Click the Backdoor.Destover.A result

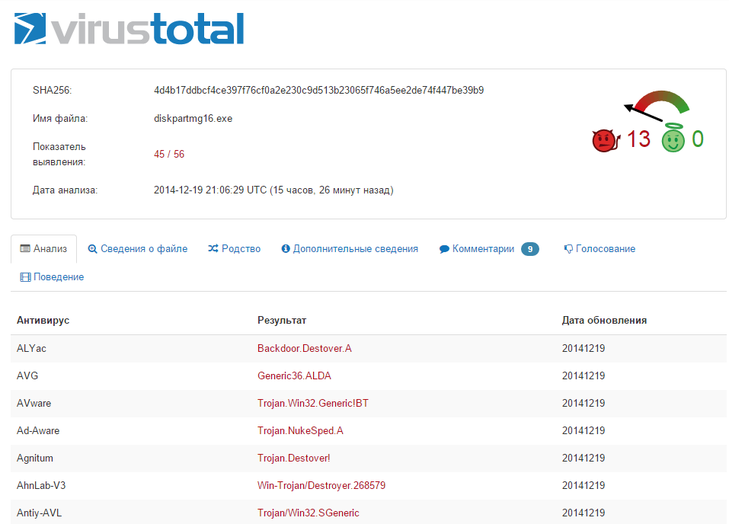tap(305, 348)
